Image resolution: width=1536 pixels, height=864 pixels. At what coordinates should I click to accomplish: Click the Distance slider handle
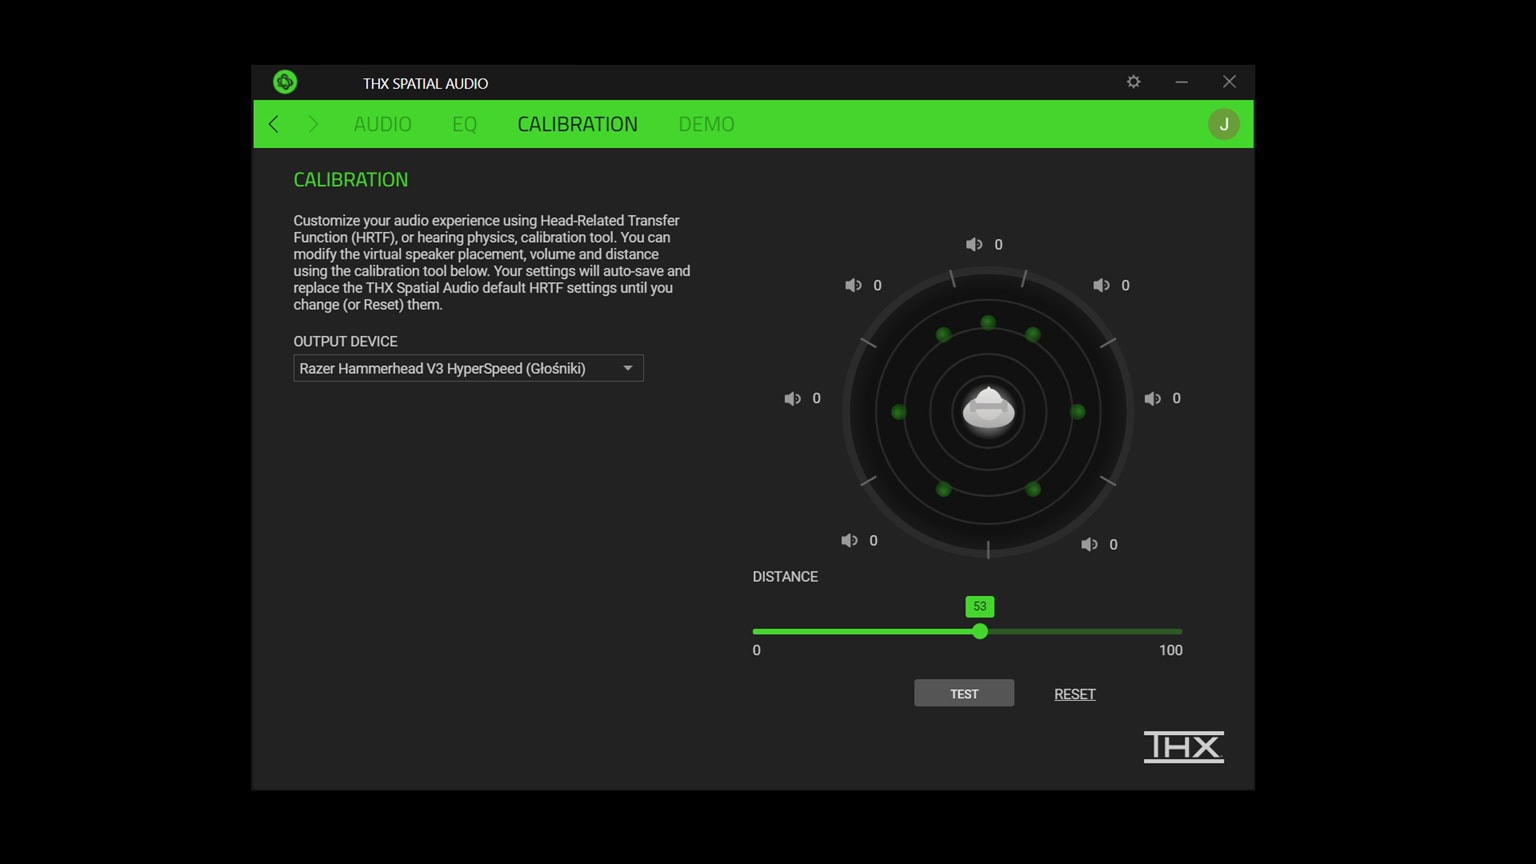[980, 631]
